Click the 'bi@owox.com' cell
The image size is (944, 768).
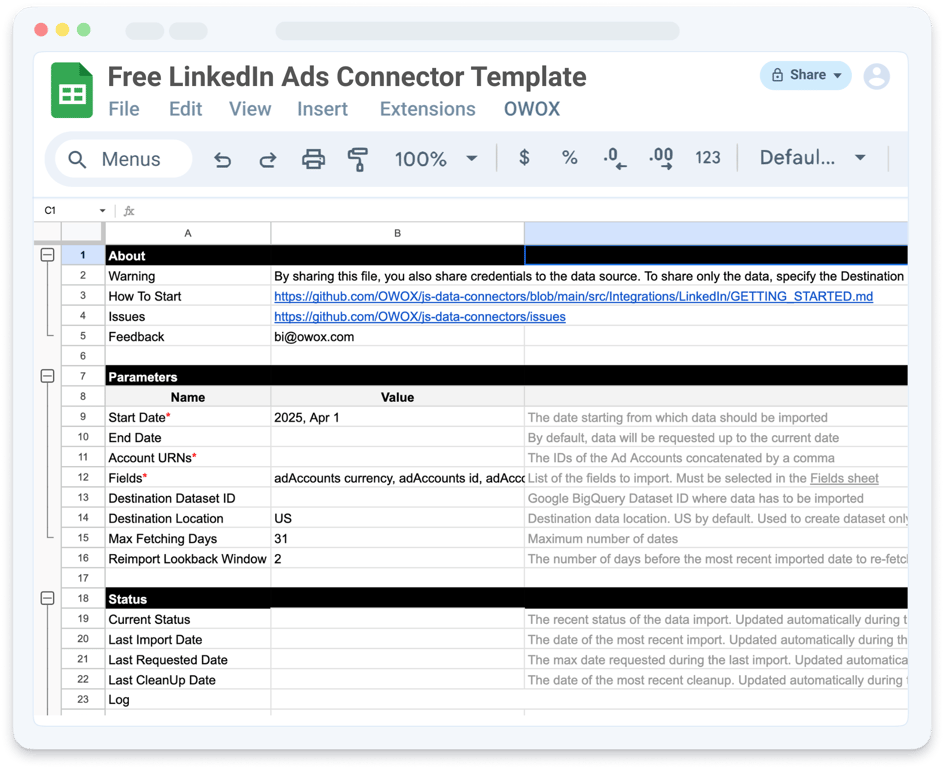tap(397, 336)
